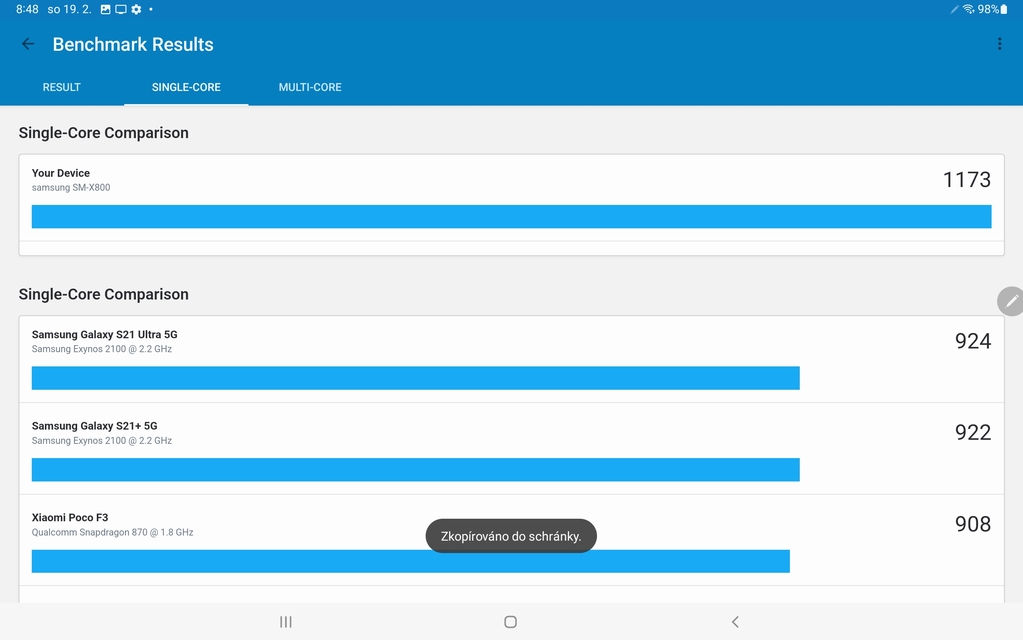This screenshot has width=1023, height=640.
Task: Switch to the RESULT tab
Action: (x=61, y=87)
